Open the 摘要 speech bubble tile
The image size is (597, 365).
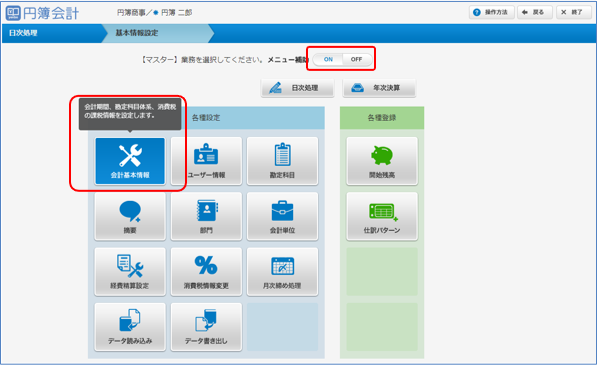[130, 216]
